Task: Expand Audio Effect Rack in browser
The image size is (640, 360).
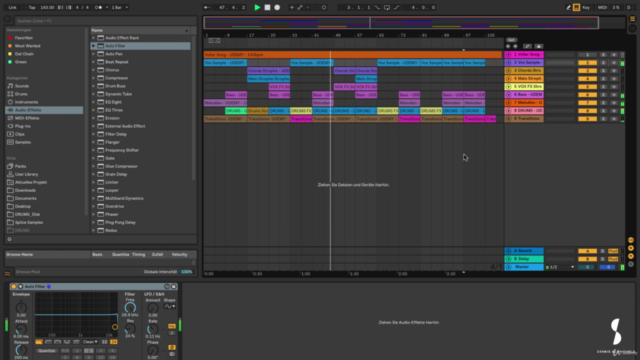Action: tap(93, 38)
